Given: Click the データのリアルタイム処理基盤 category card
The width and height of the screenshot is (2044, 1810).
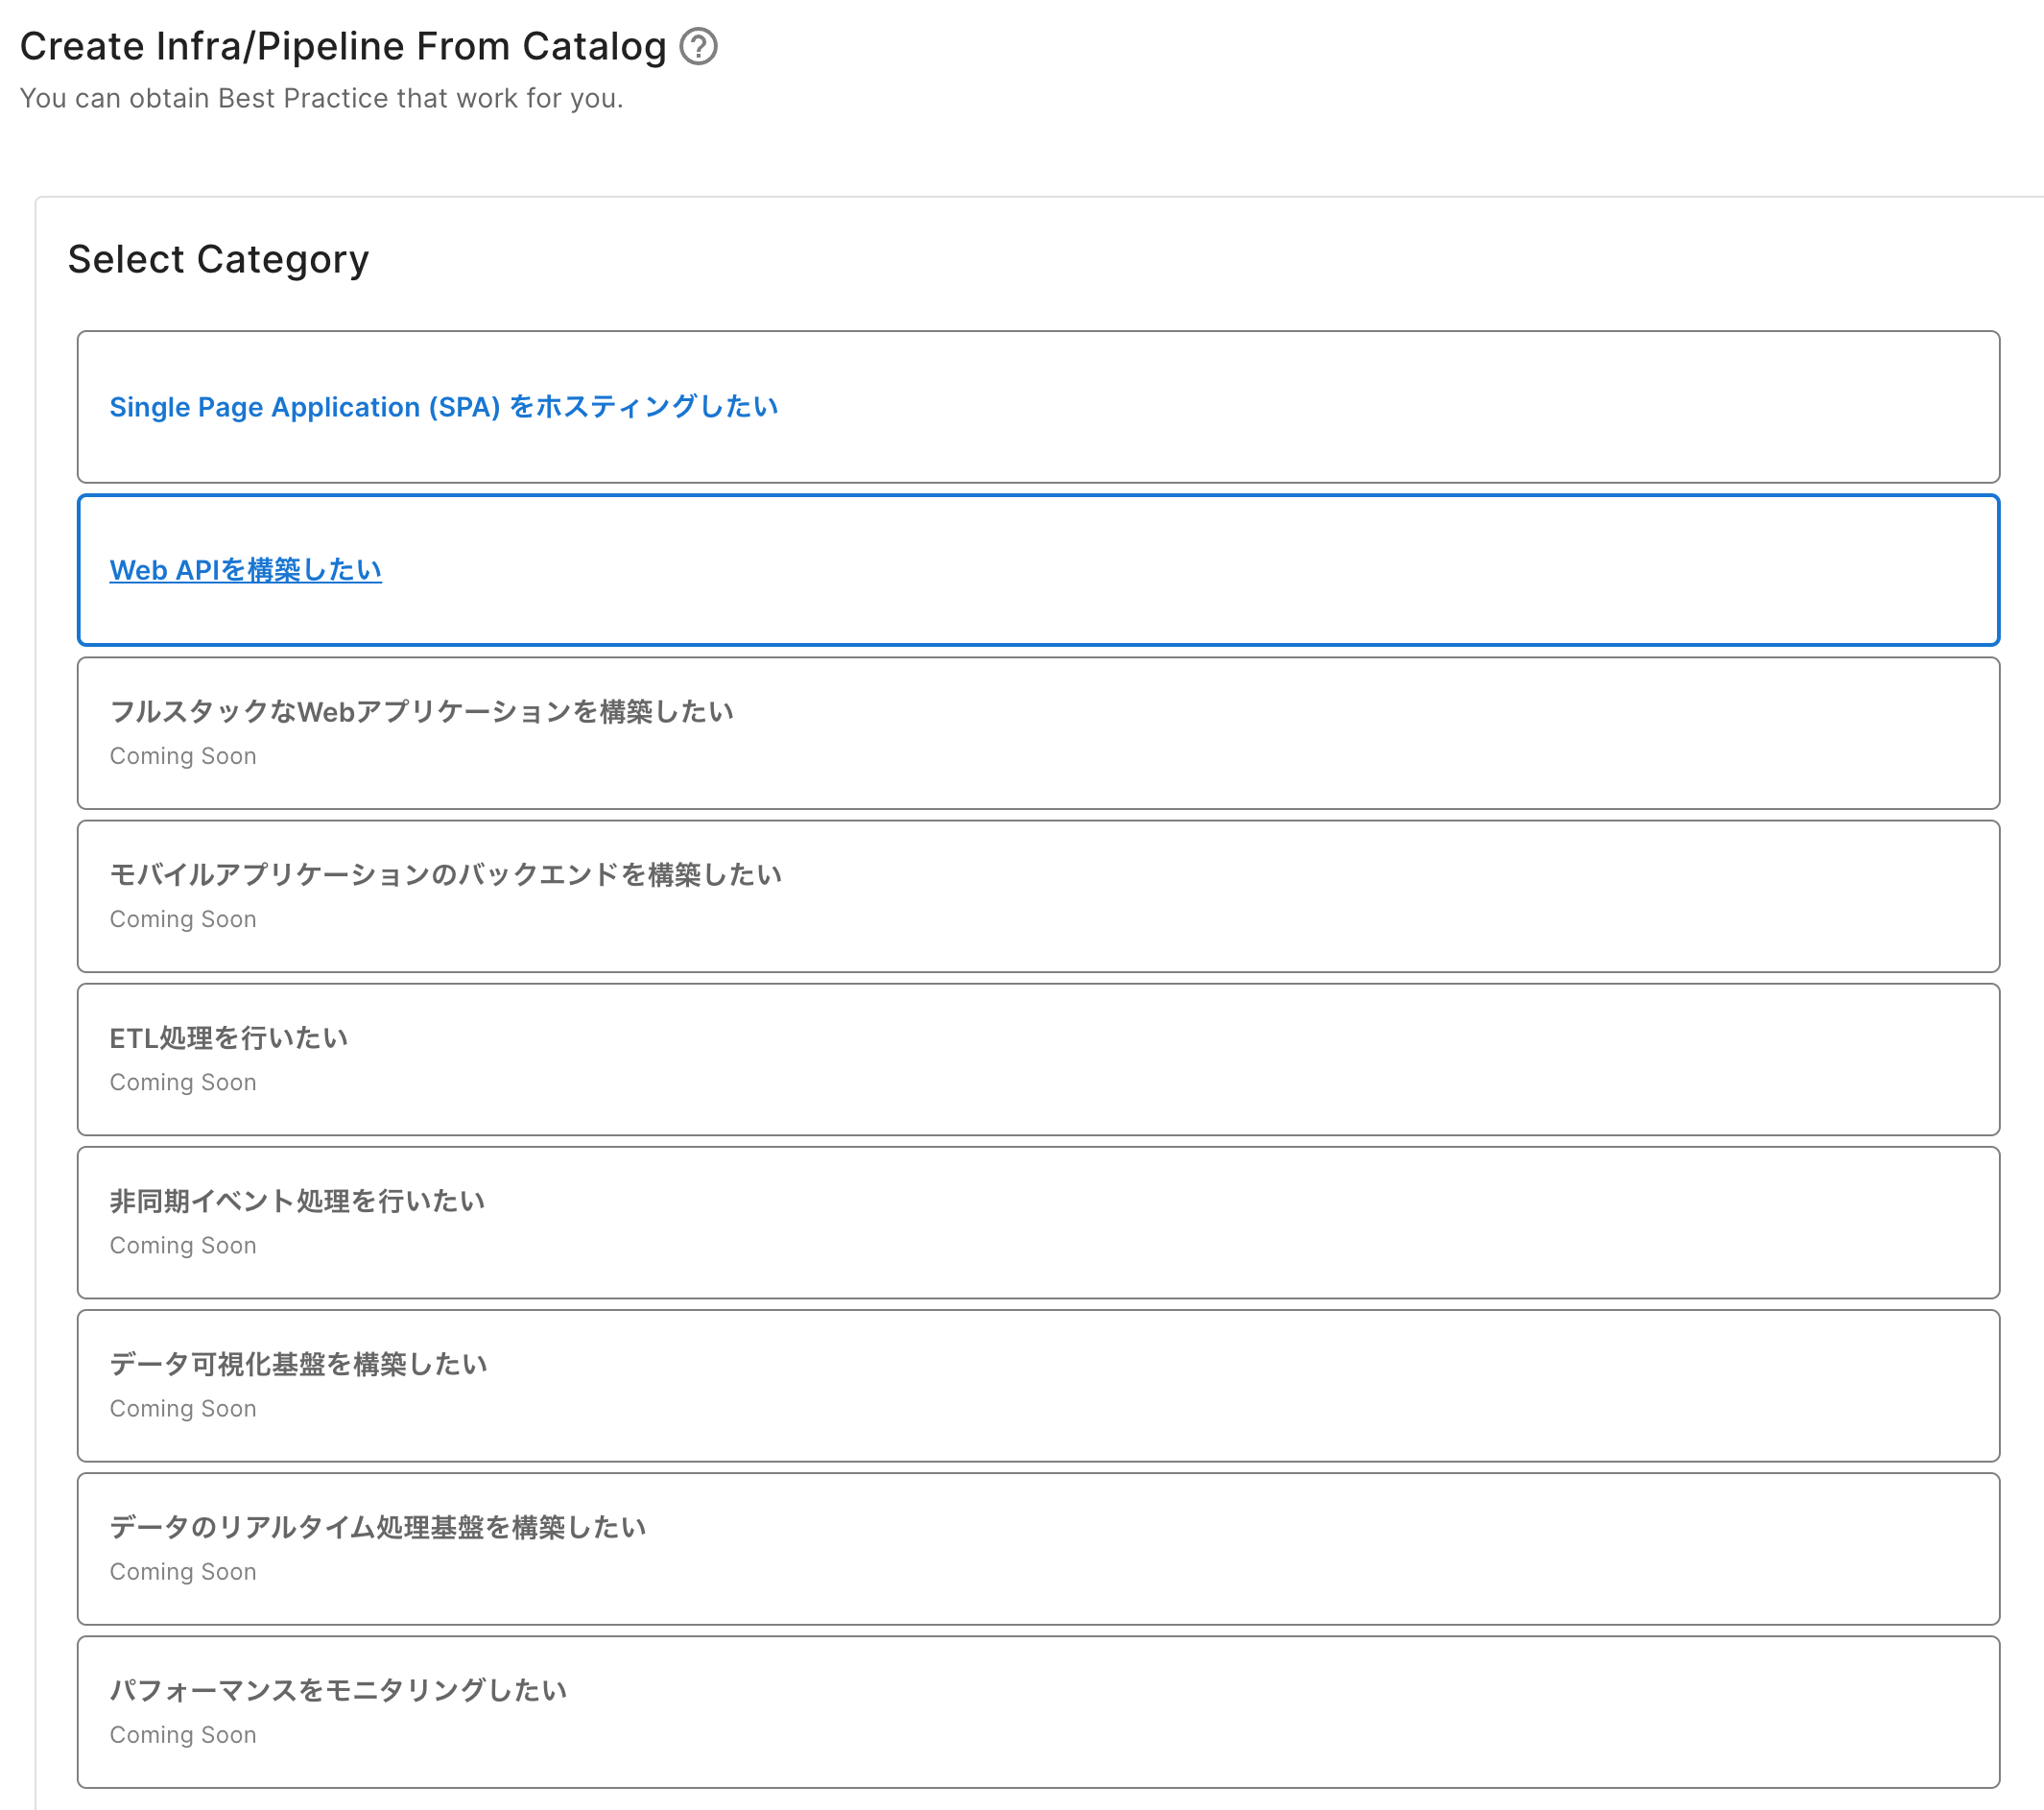Looking at the screenshot, I should click(x=1038, y=1548).
